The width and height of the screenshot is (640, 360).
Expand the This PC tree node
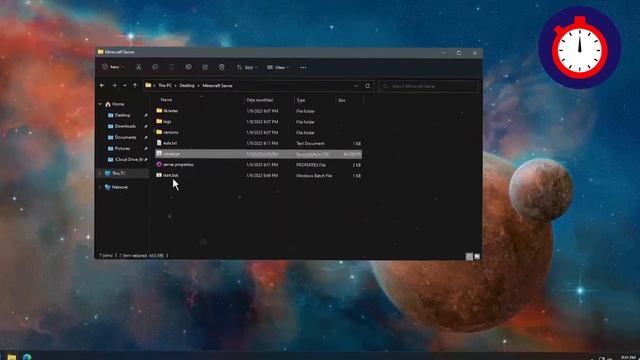100,173
